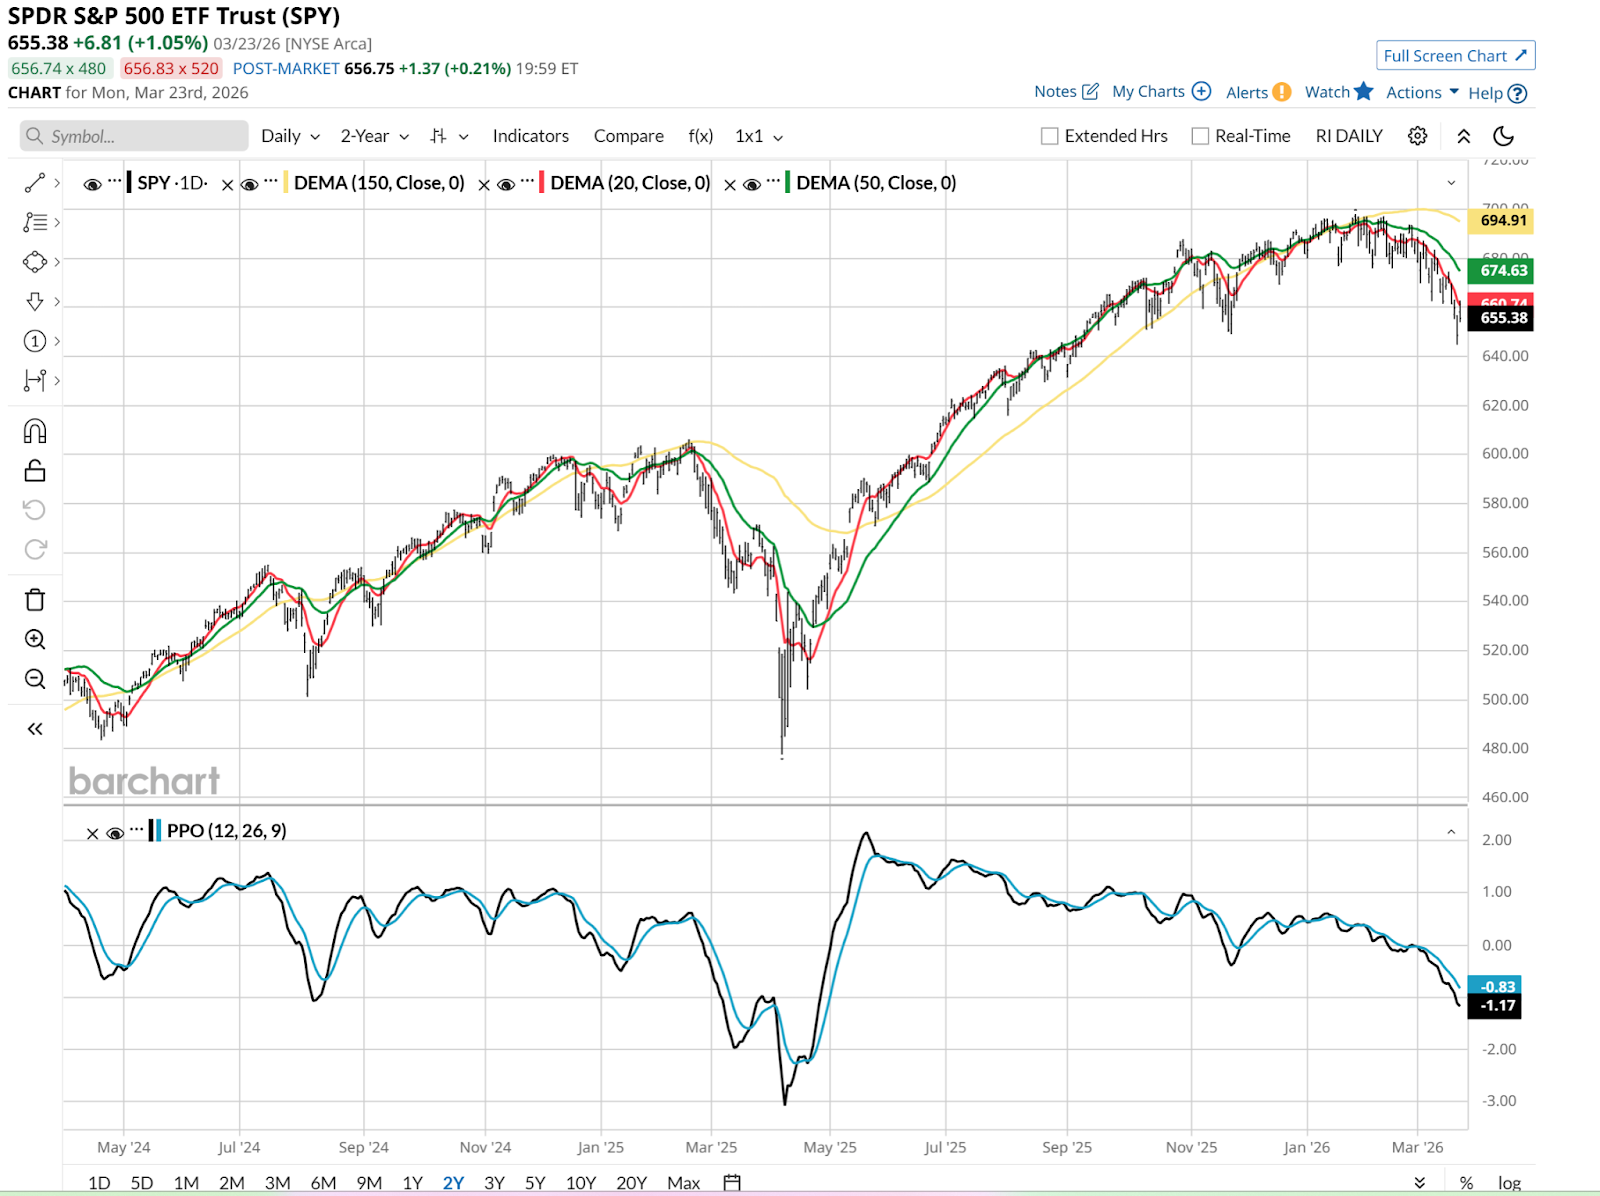Image resolution: width=1600 pixels, height=1196 pixels.
Task: Select the Max time range
Action: (683, 1183)
